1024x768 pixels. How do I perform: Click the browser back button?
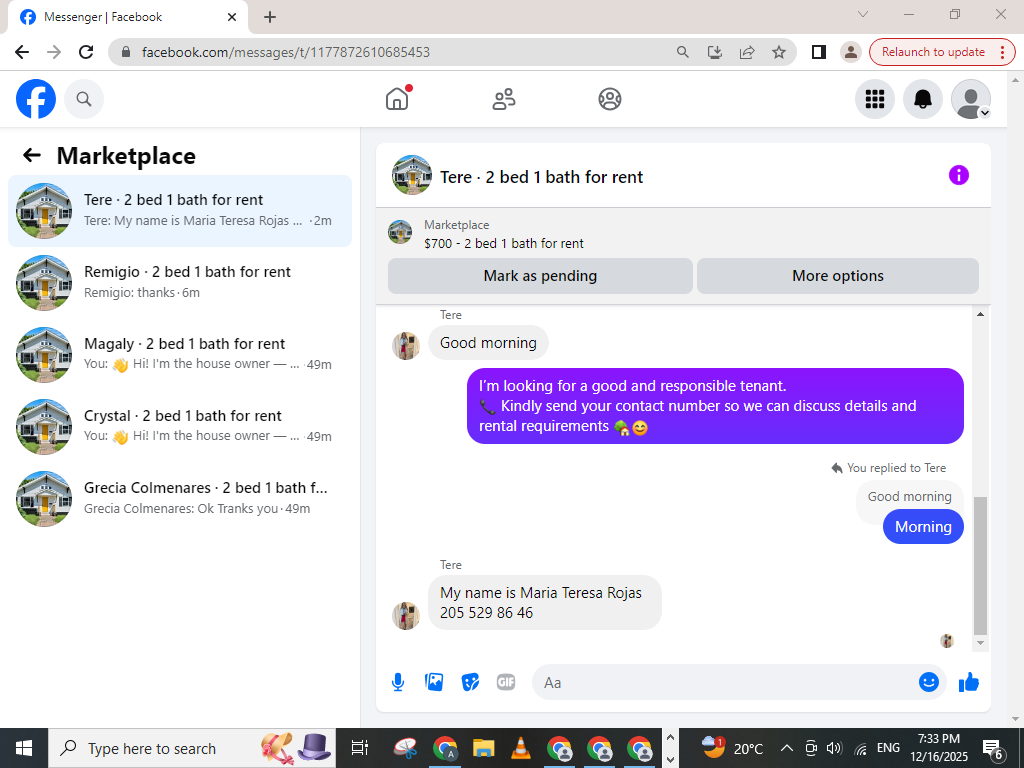click(x=22, y=52)
